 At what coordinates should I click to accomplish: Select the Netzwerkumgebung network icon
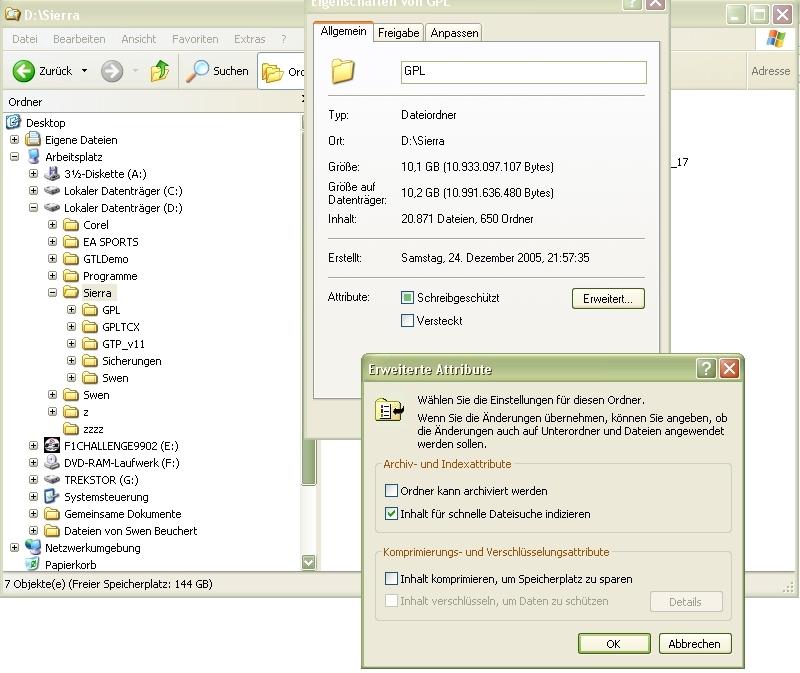pos(33,548)
